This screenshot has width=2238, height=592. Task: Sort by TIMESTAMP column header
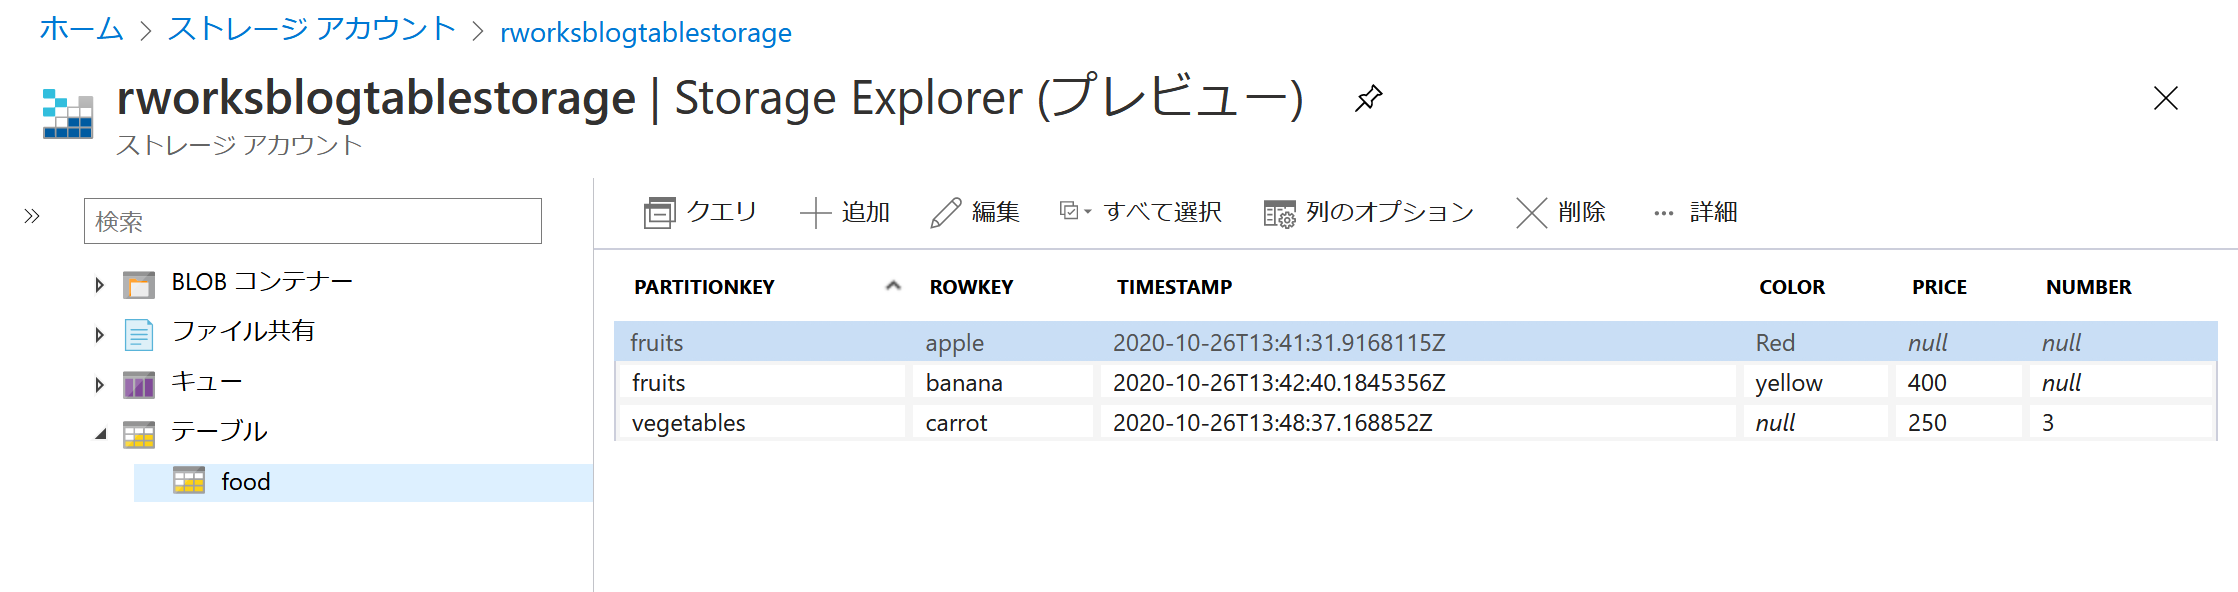click(1174, 287)
